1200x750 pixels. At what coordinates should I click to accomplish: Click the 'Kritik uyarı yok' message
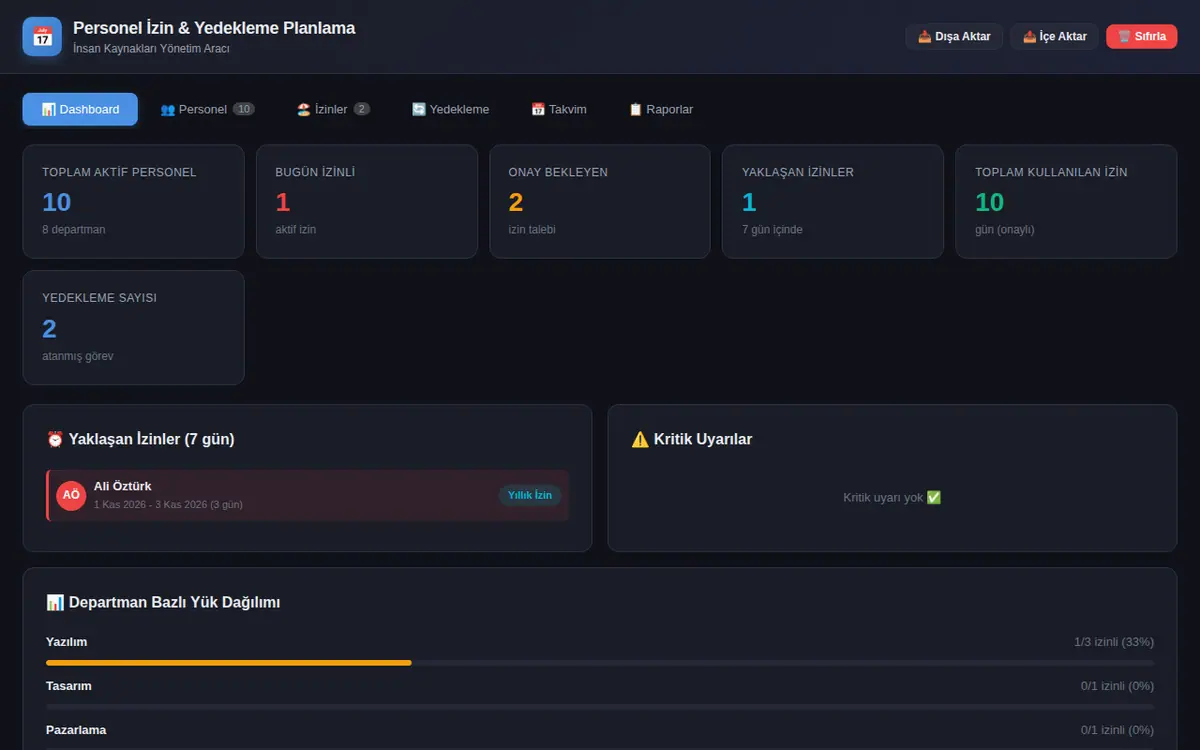892,497
